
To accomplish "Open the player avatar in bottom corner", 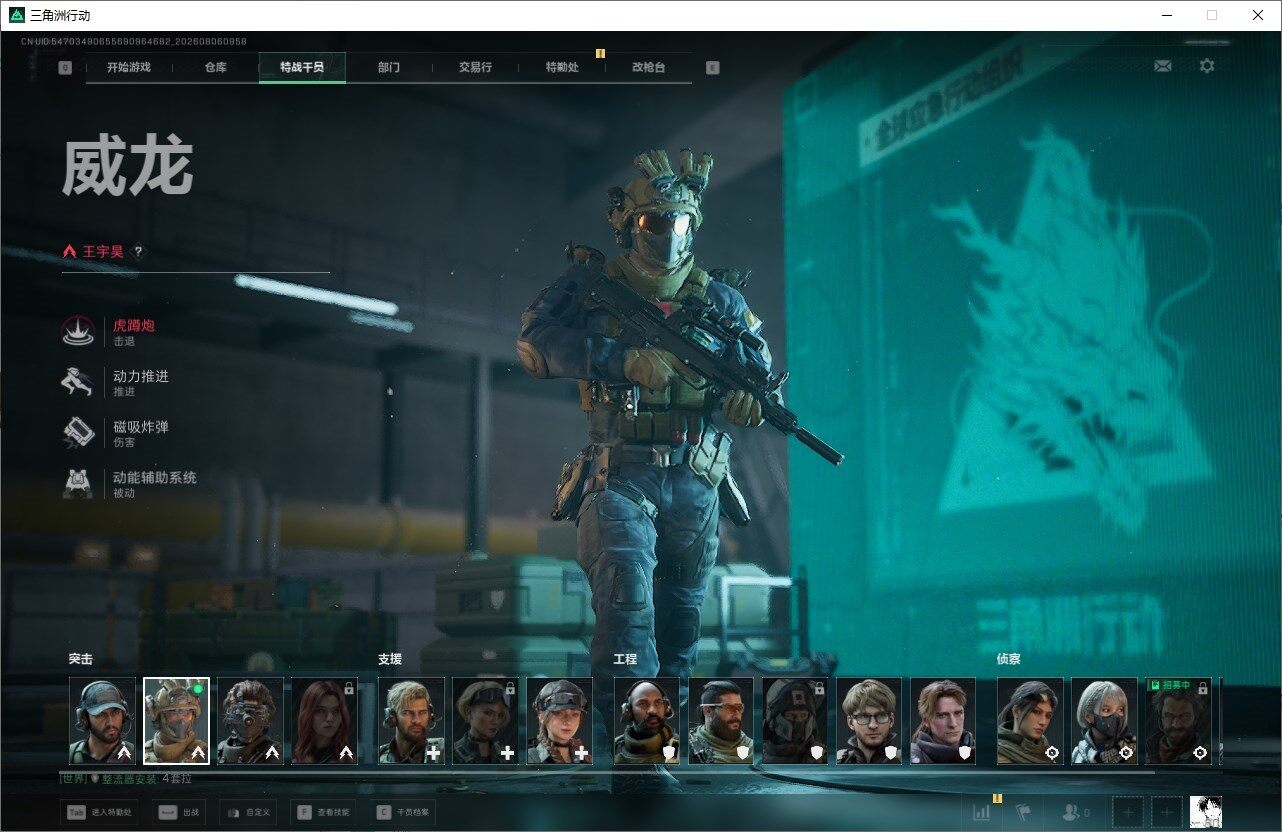I will coord(1205,812).
